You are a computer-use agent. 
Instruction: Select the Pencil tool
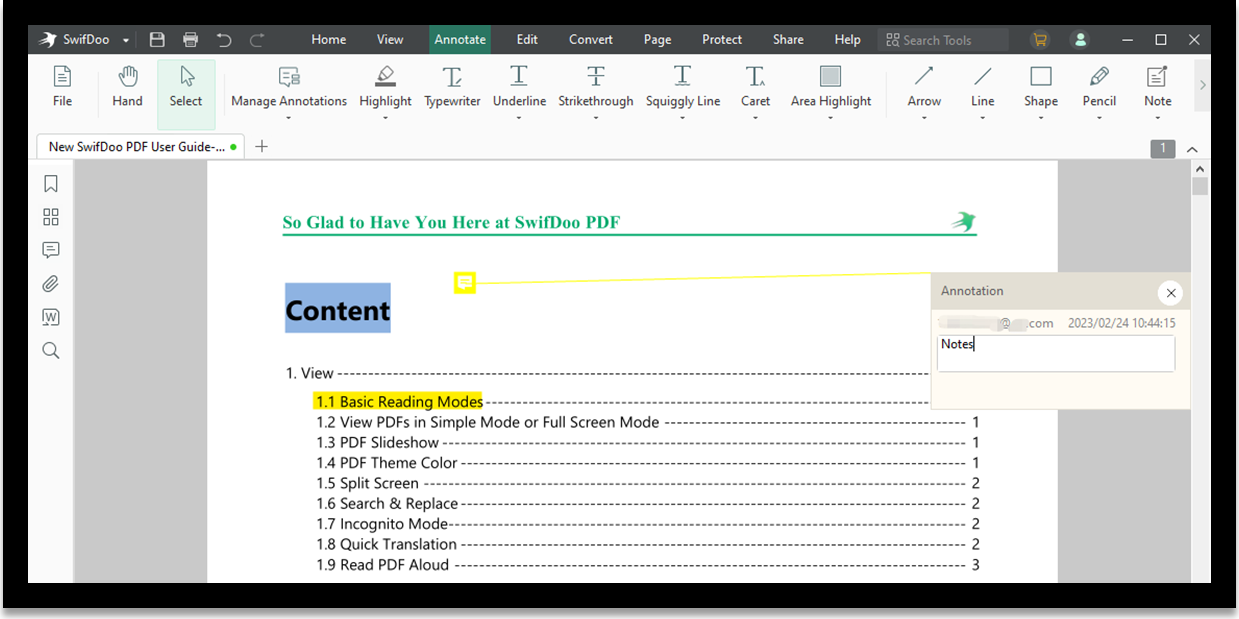click(x=1099, y=87)
